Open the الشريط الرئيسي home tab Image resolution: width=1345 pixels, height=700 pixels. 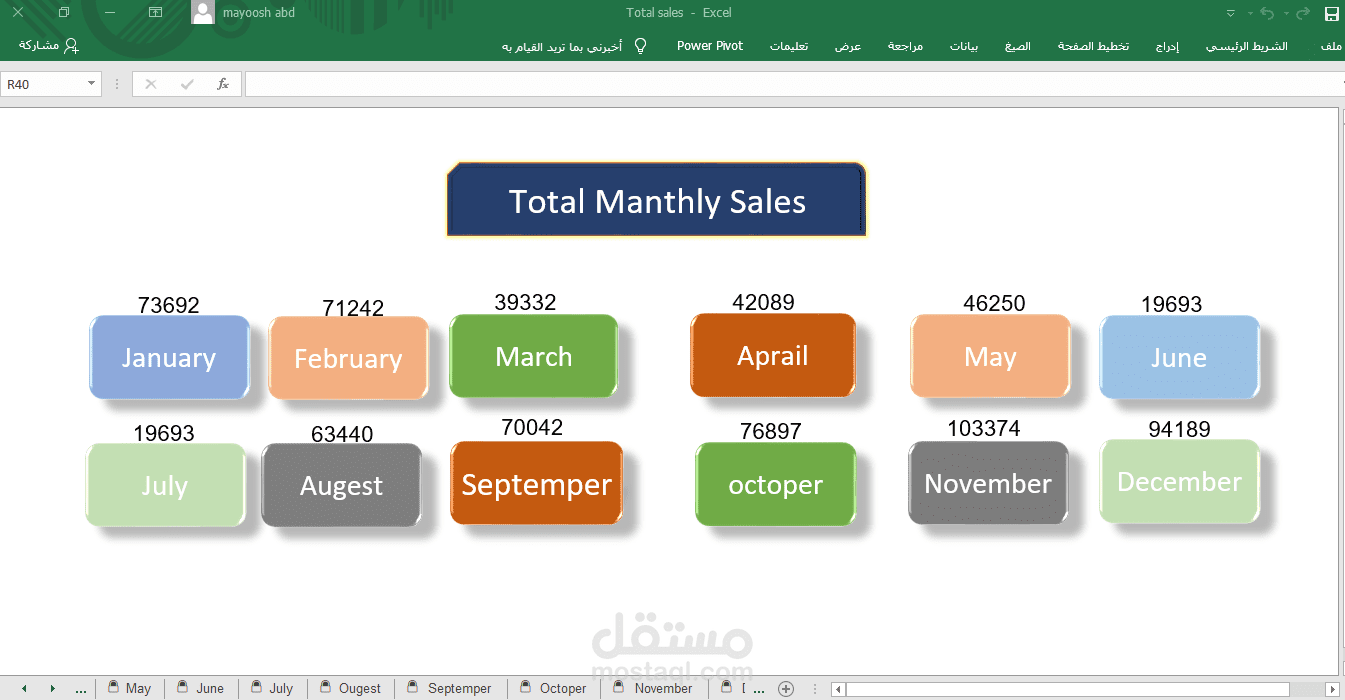[1247, 46]
